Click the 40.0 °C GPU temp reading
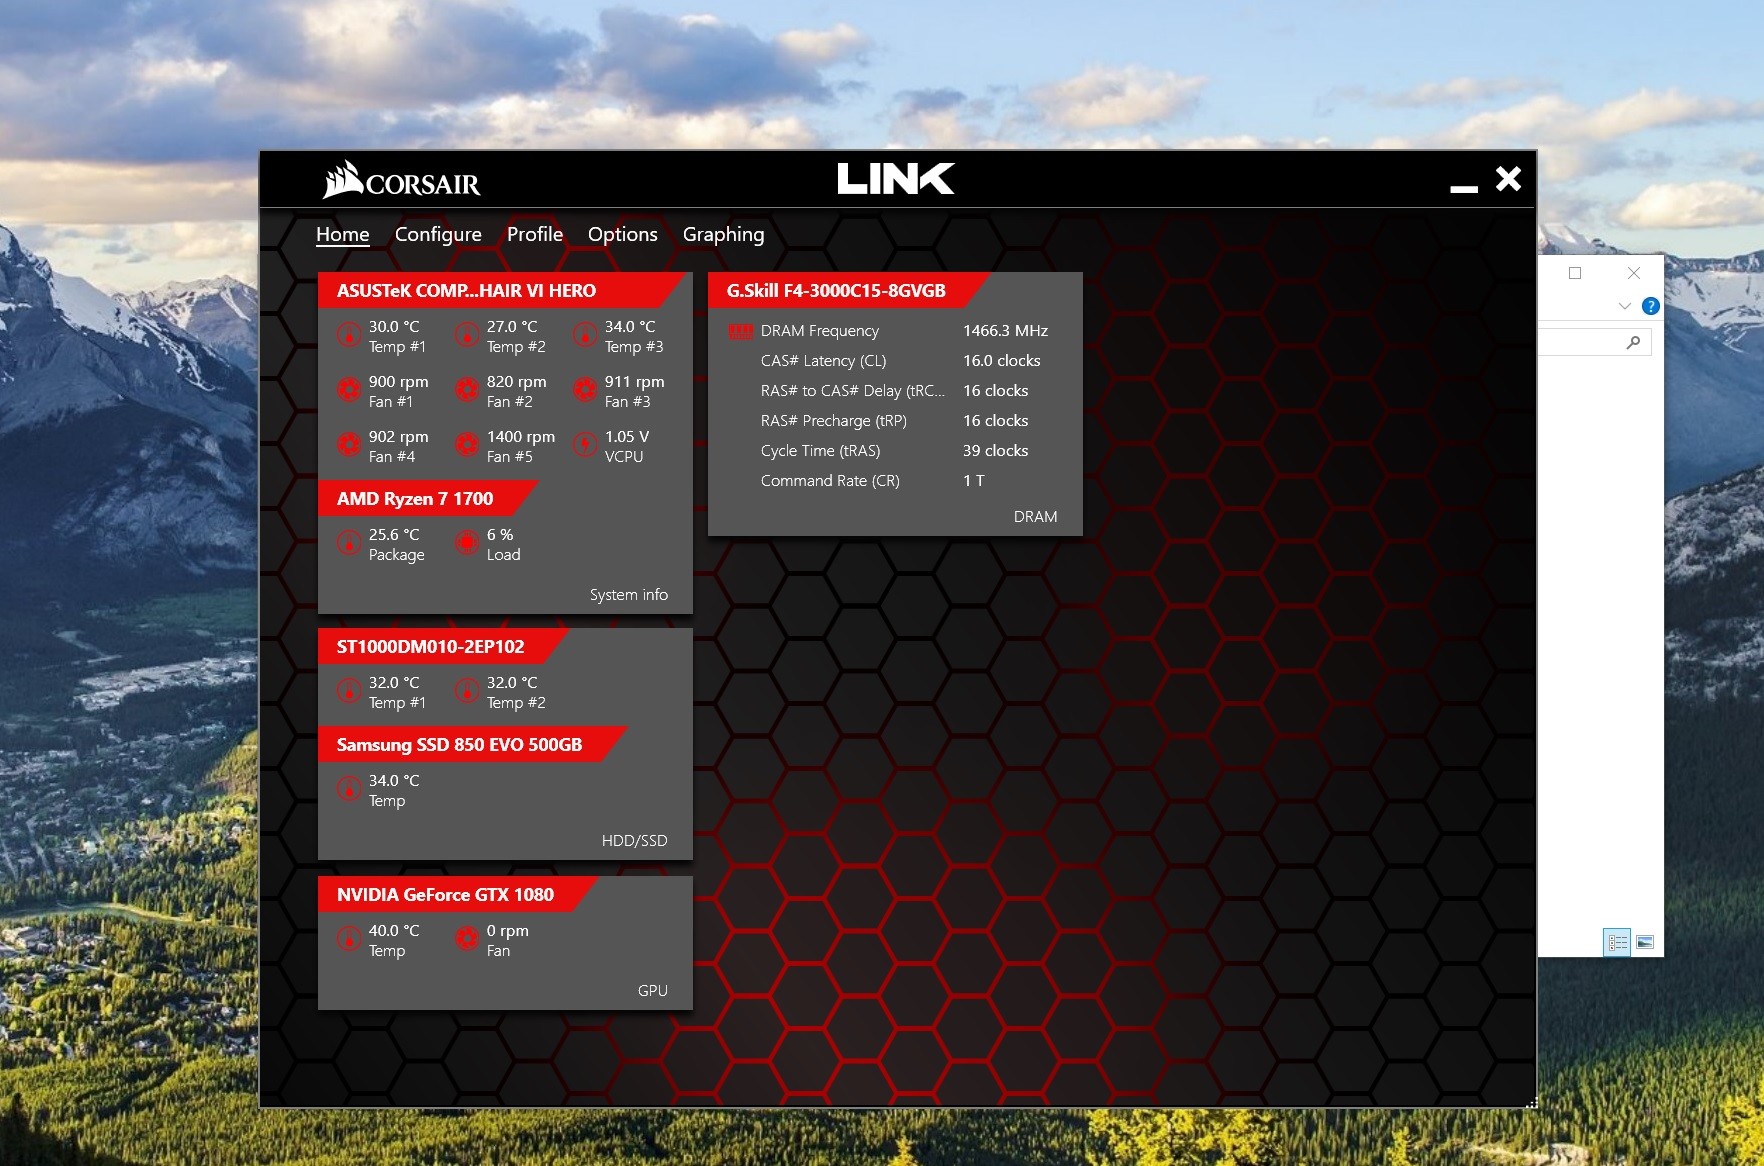The width and height of the screenshot is (1764, 1166). 394,930
